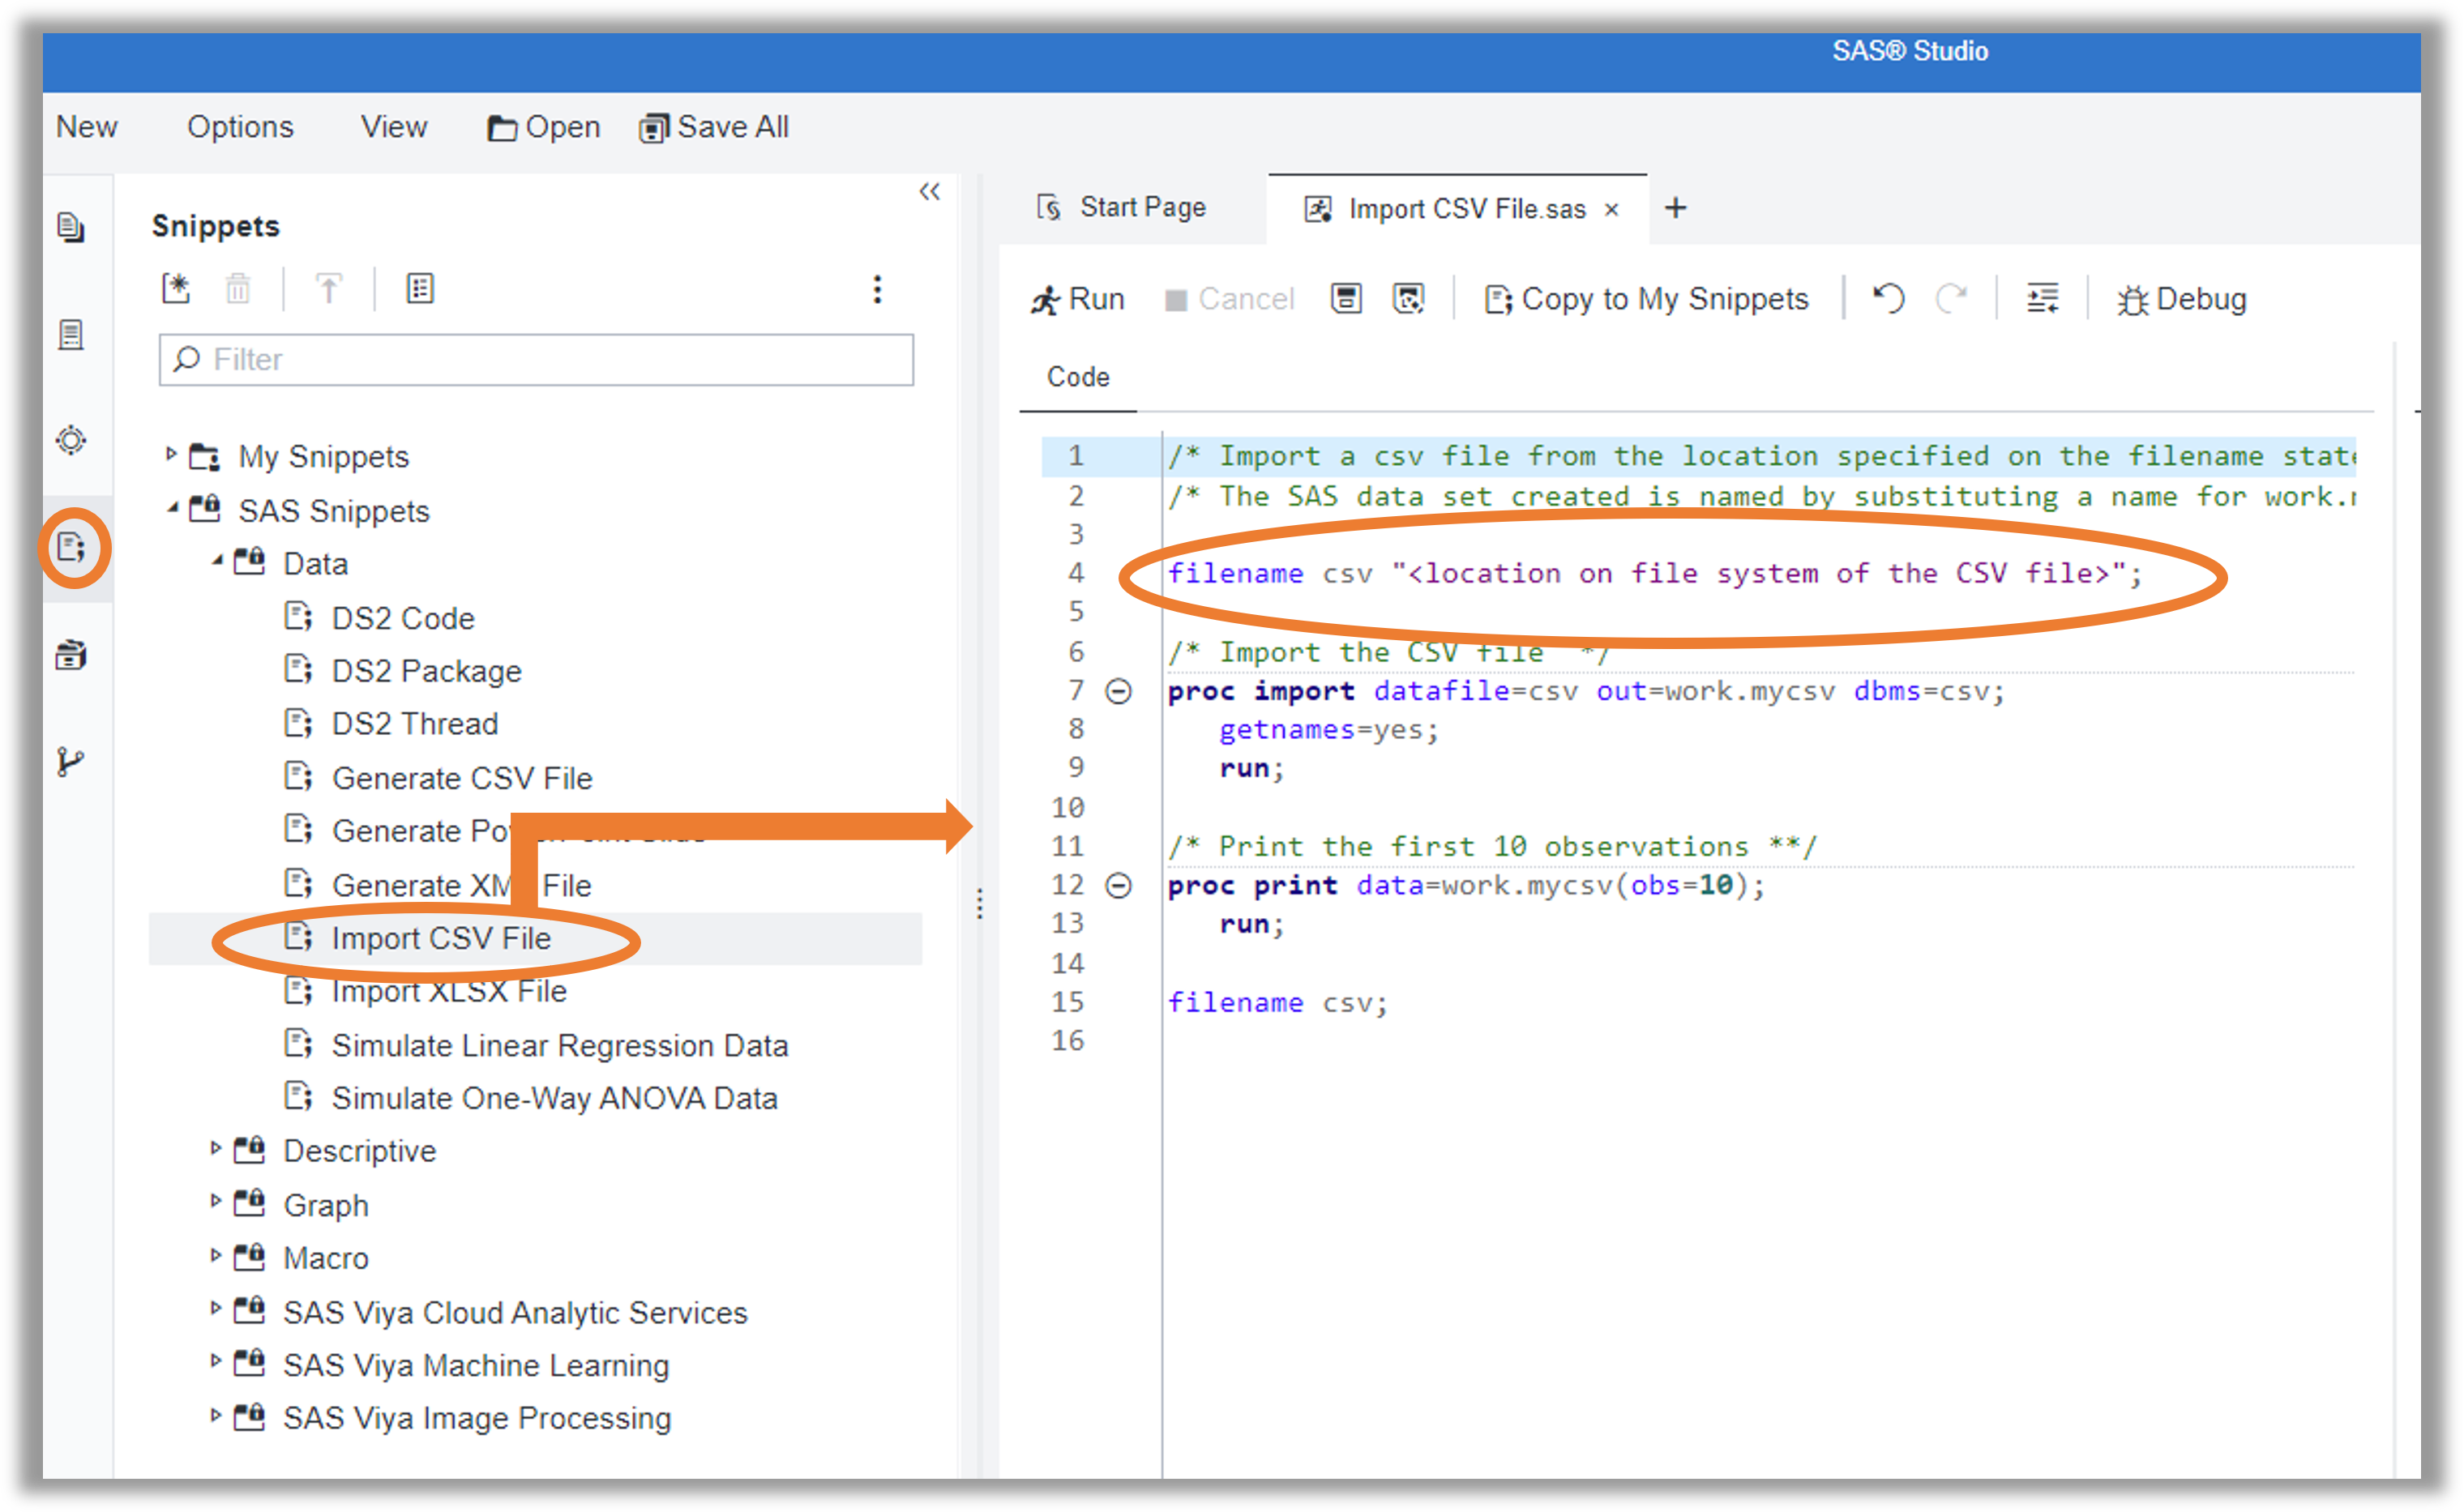2464x1512 pixels.
Task: Click the getnames=yes line of code
Action: tap(1328, 730)
